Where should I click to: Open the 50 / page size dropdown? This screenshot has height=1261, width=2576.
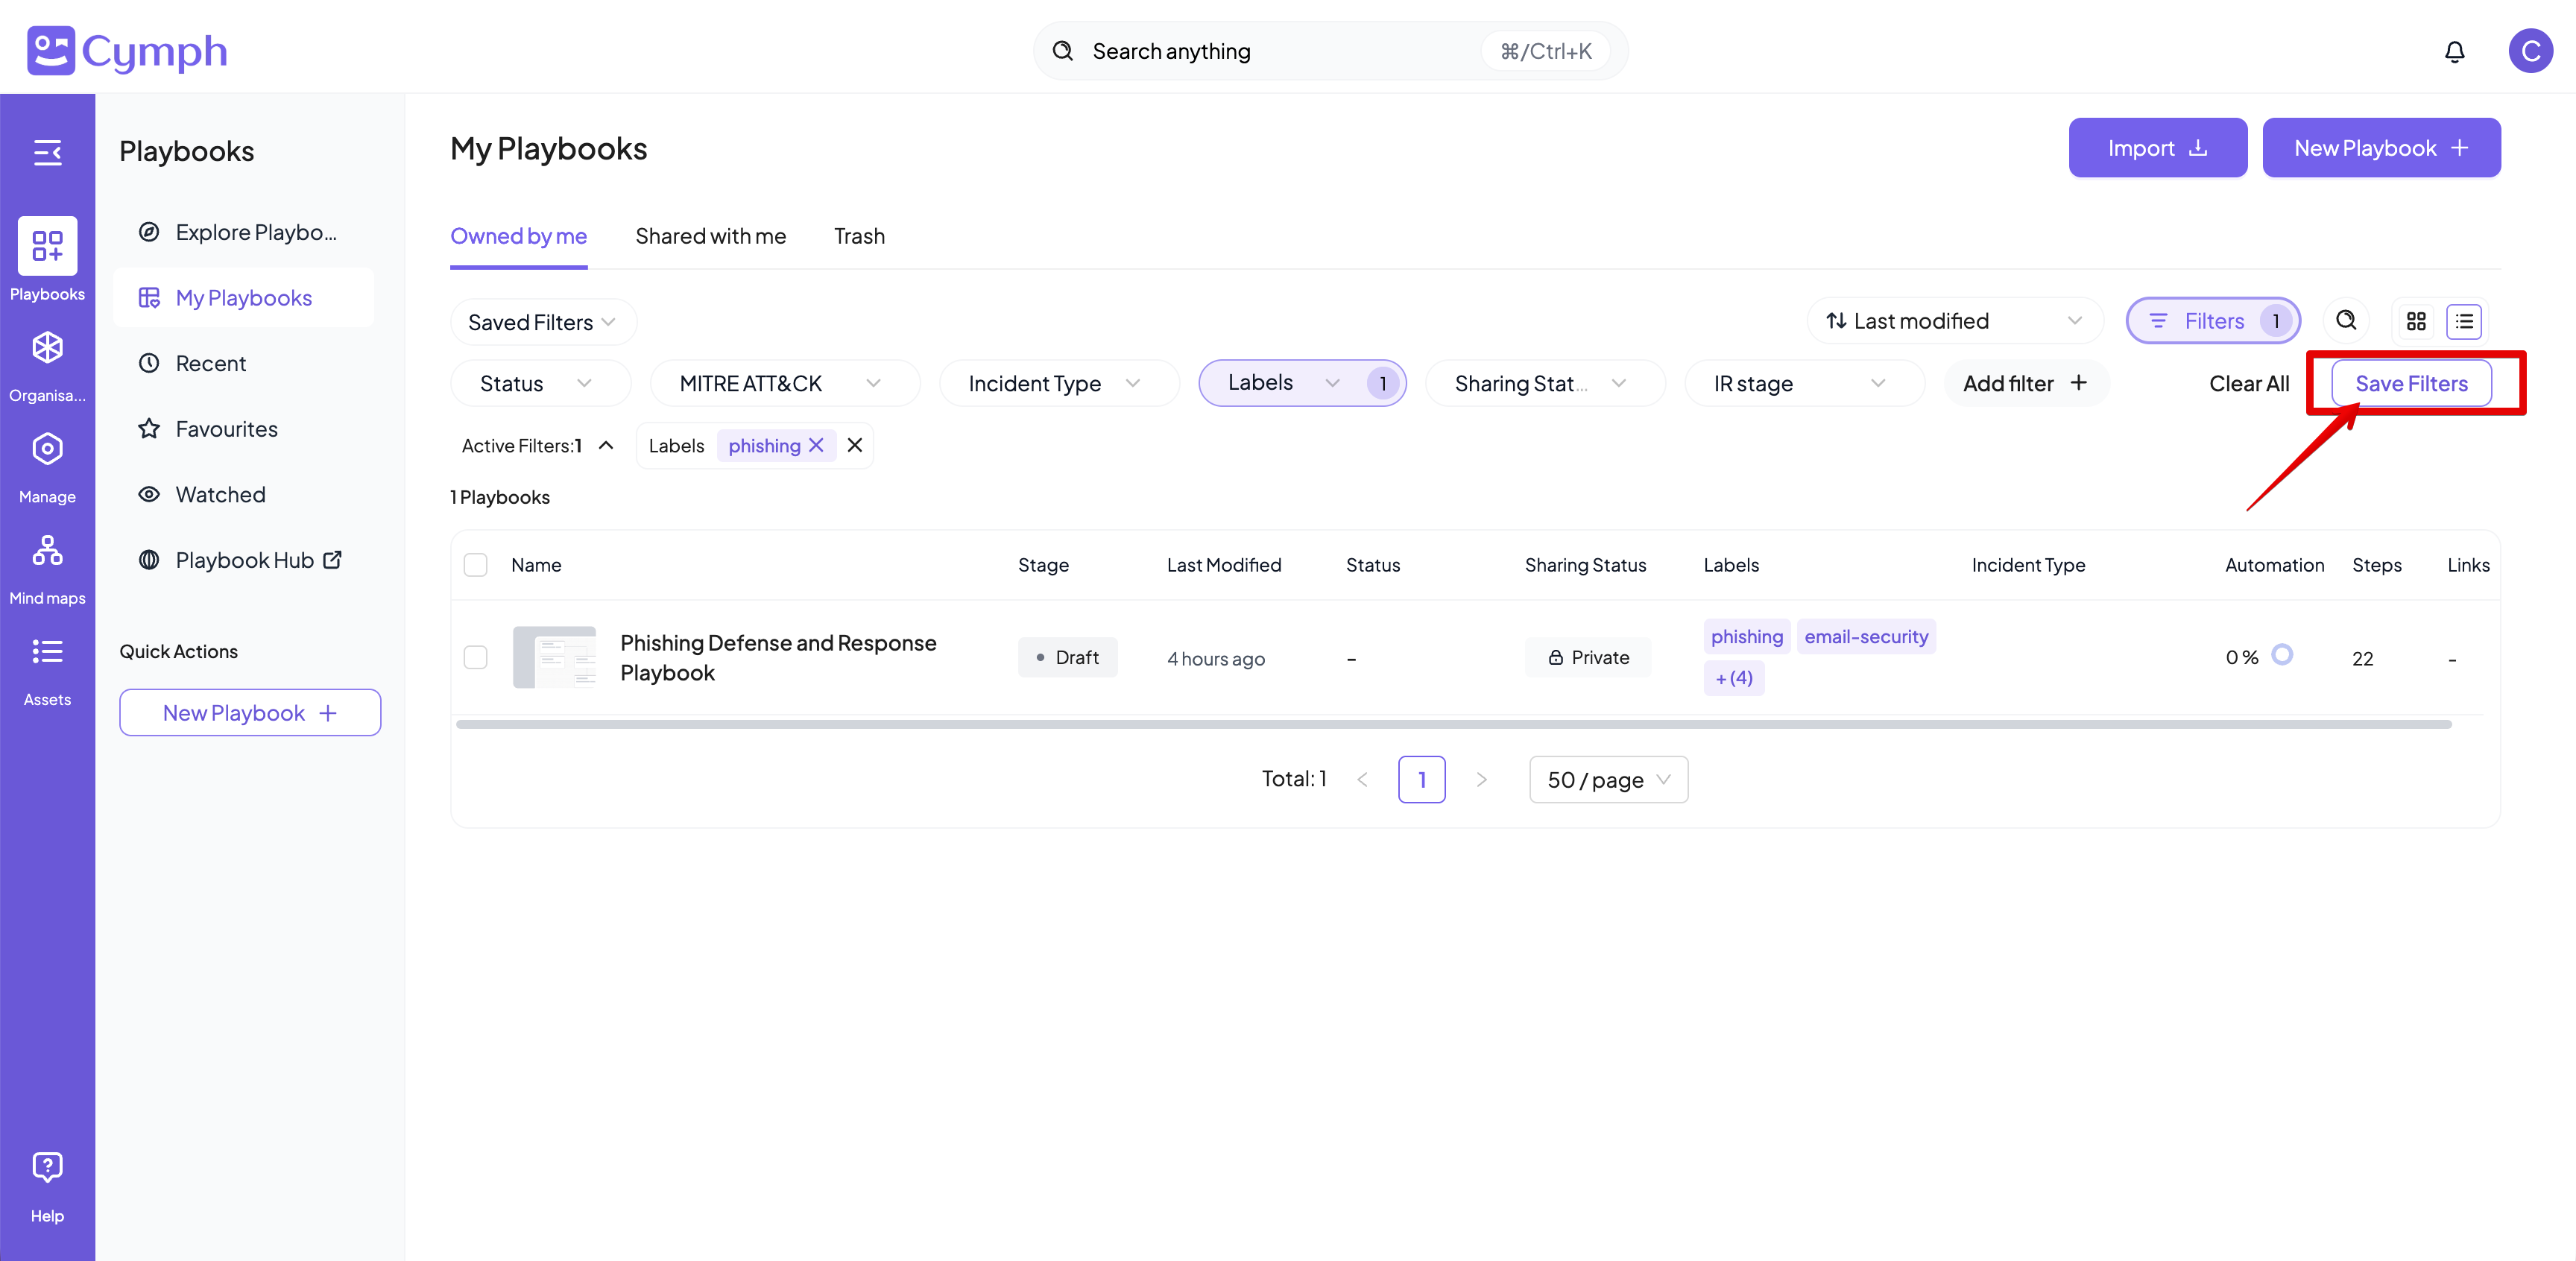tap(1607, 780)
